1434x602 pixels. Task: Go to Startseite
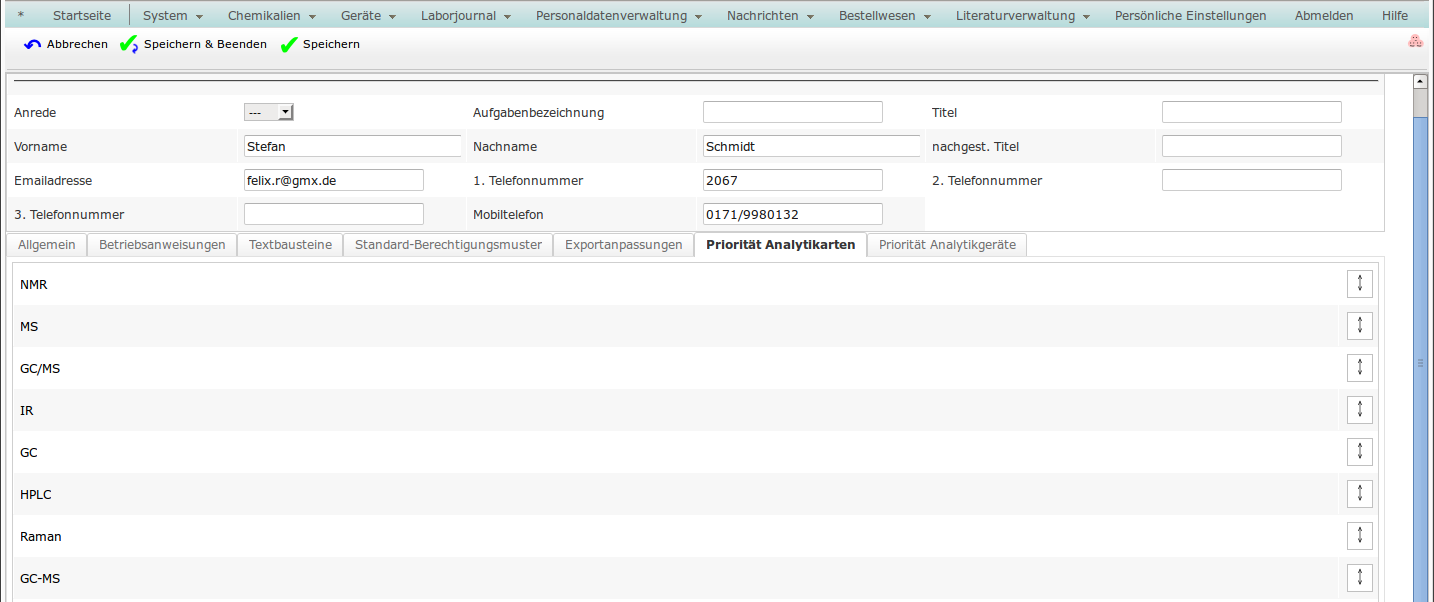(82, 16)
